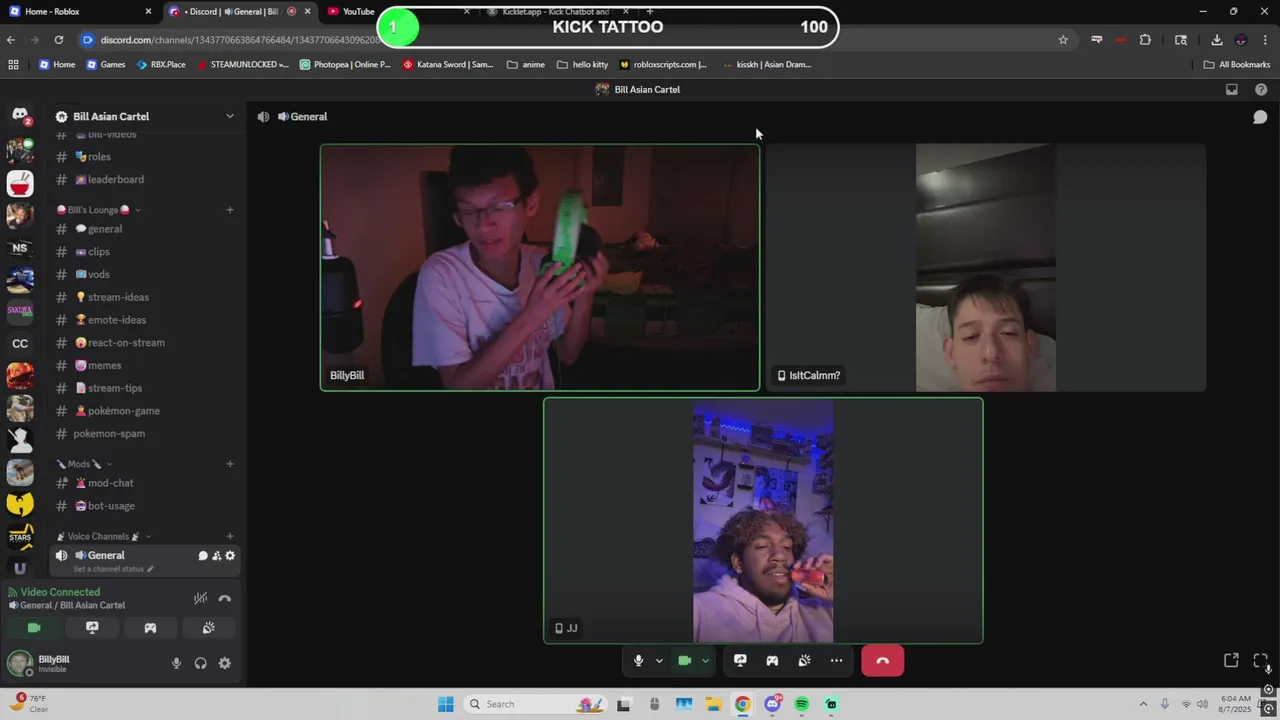Screen dimensions: 1280x720
Task: Mute microphone beside BillyBill user panel
Action: tap(176, 663)
